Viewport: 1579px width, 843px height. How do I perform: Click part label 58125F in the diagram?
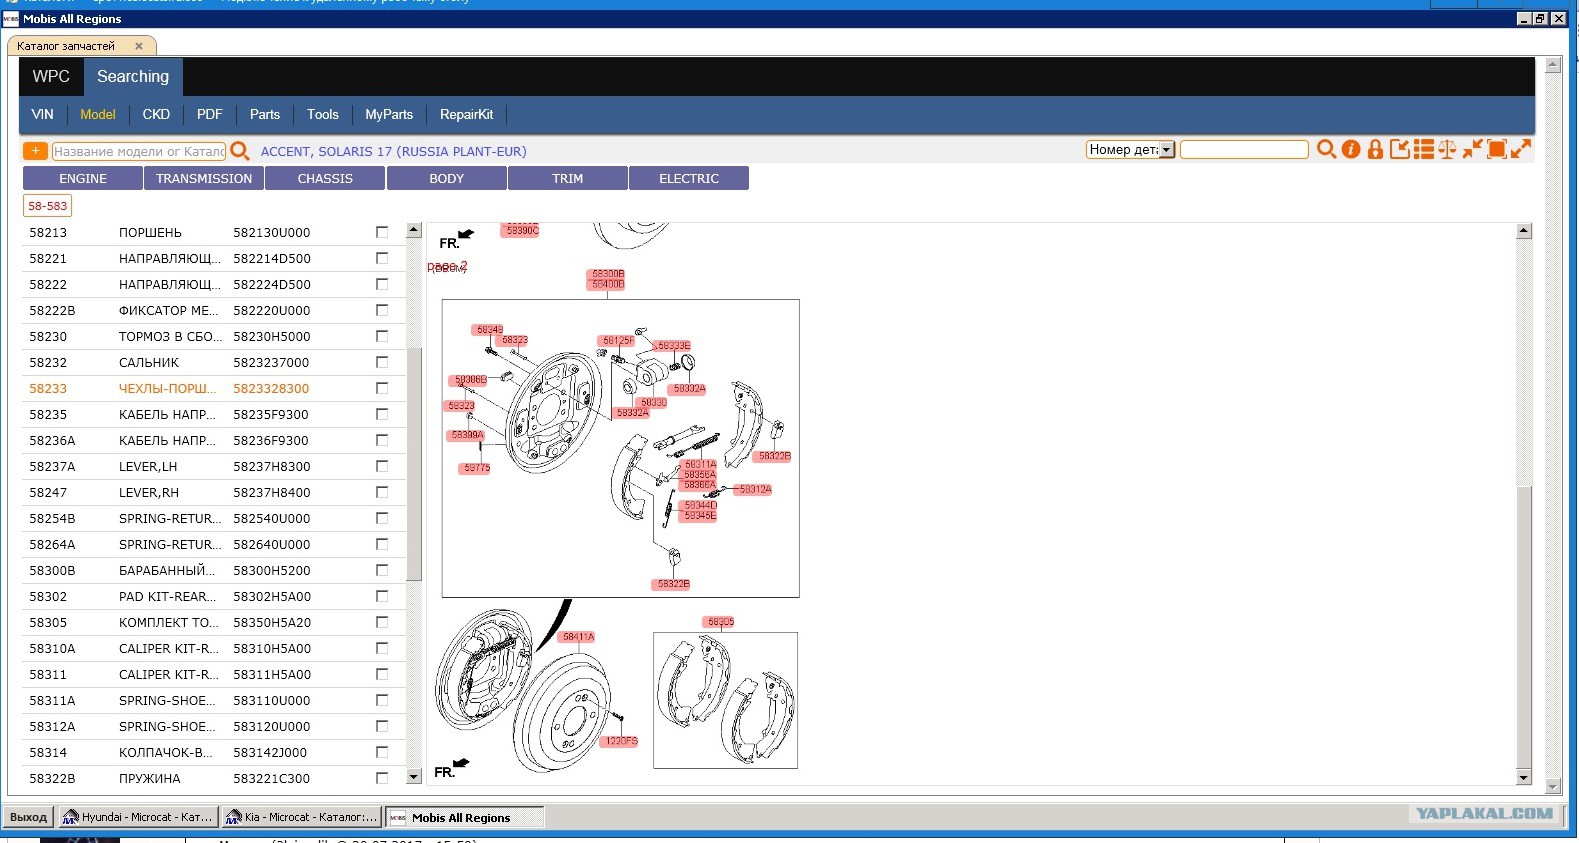click(x=618, y=341)
